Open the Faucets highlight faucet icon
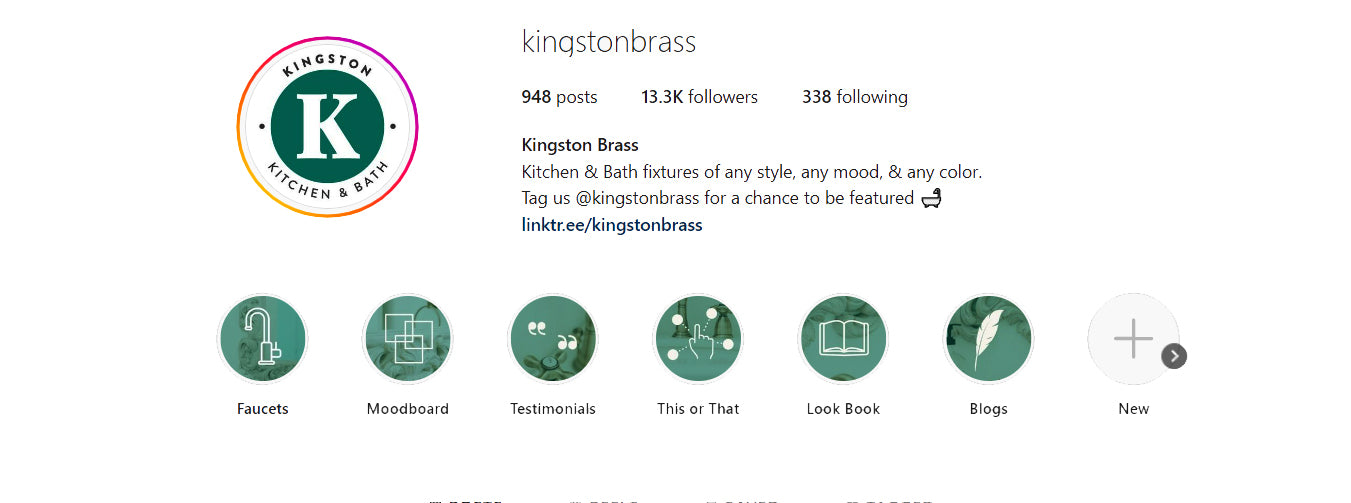This screenshot has height=503, width=1351. point(262,338)
